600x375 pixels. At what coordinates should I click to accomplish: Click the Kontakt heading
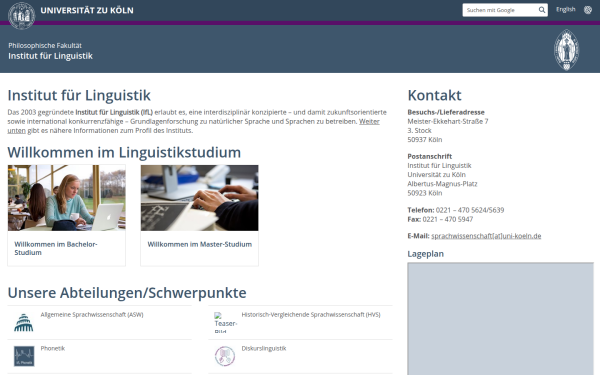click(434, 95)
